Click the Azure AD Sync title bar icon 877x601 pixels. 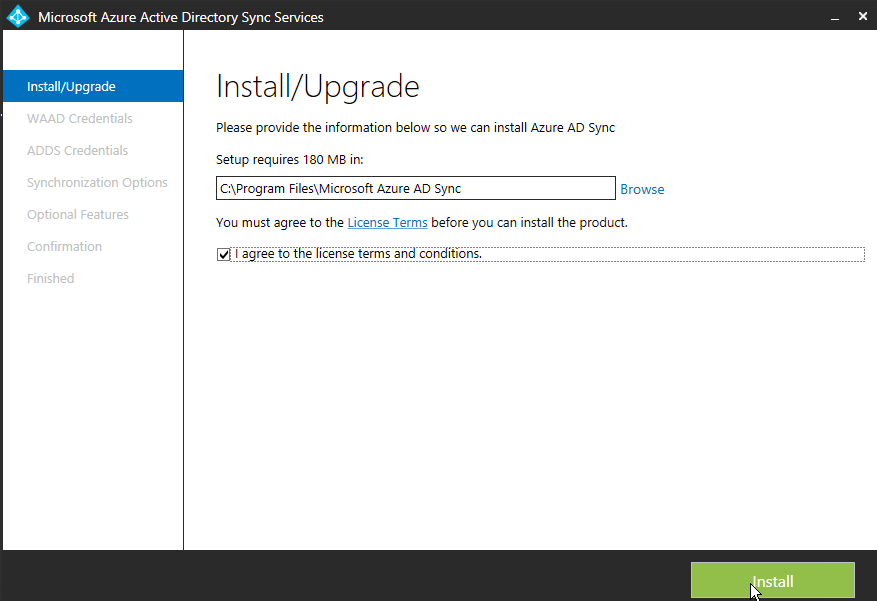(x=18, y=16)
